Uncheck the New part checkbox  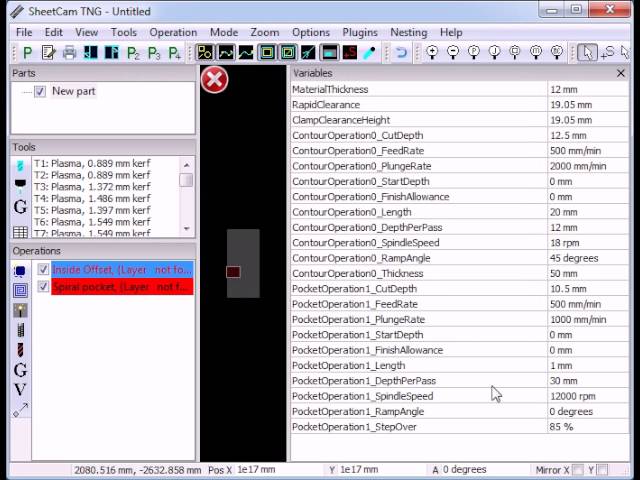point(40,91)
